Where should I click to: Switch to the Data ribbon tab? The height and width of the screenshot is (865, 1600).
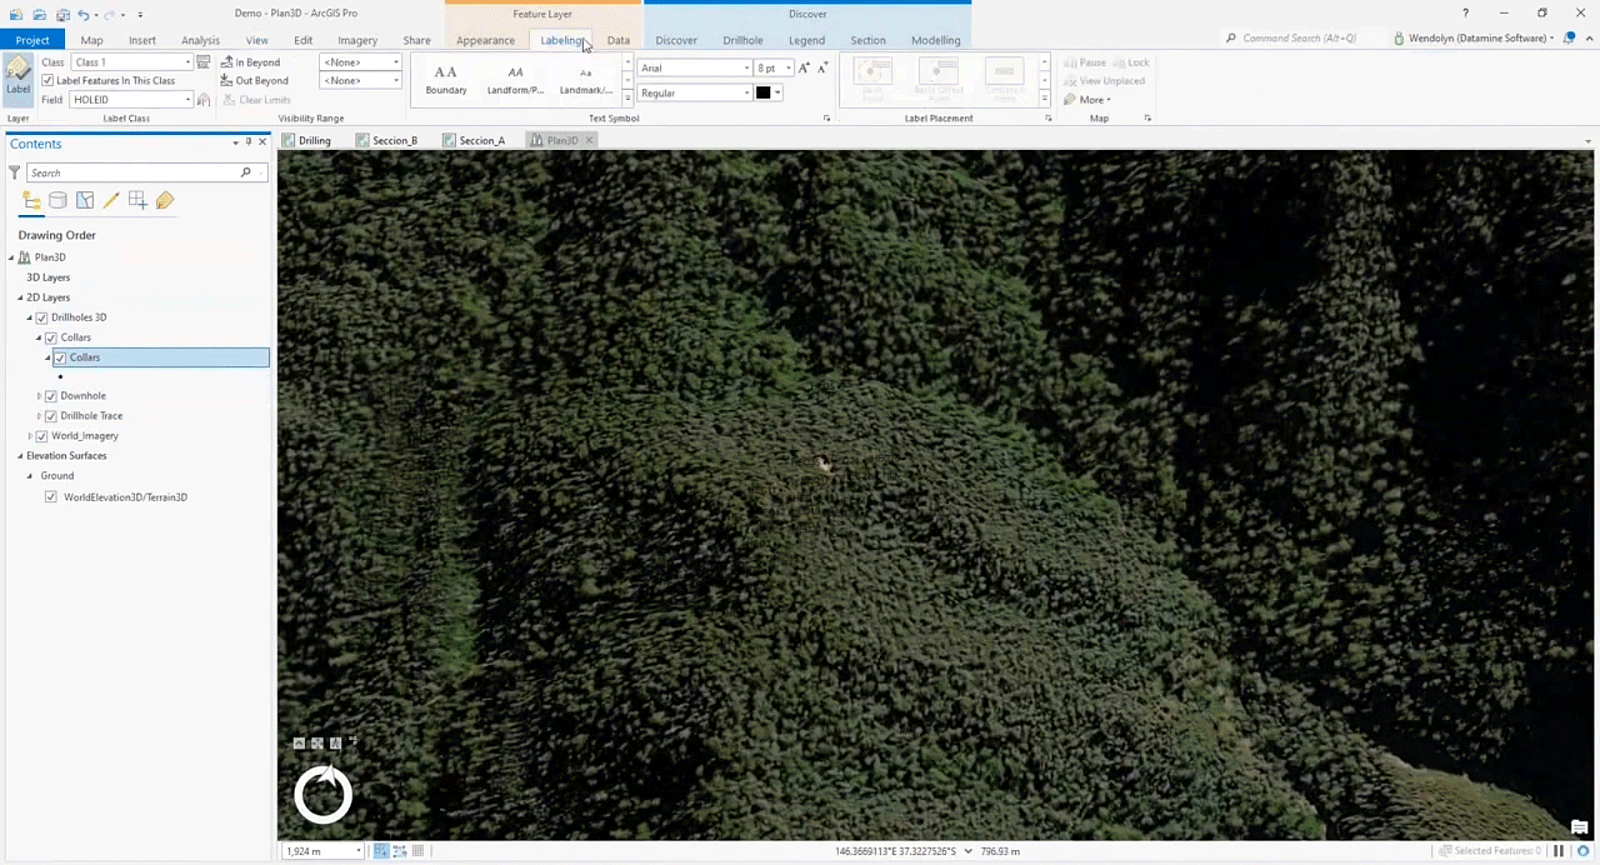(x=618, y=40)
